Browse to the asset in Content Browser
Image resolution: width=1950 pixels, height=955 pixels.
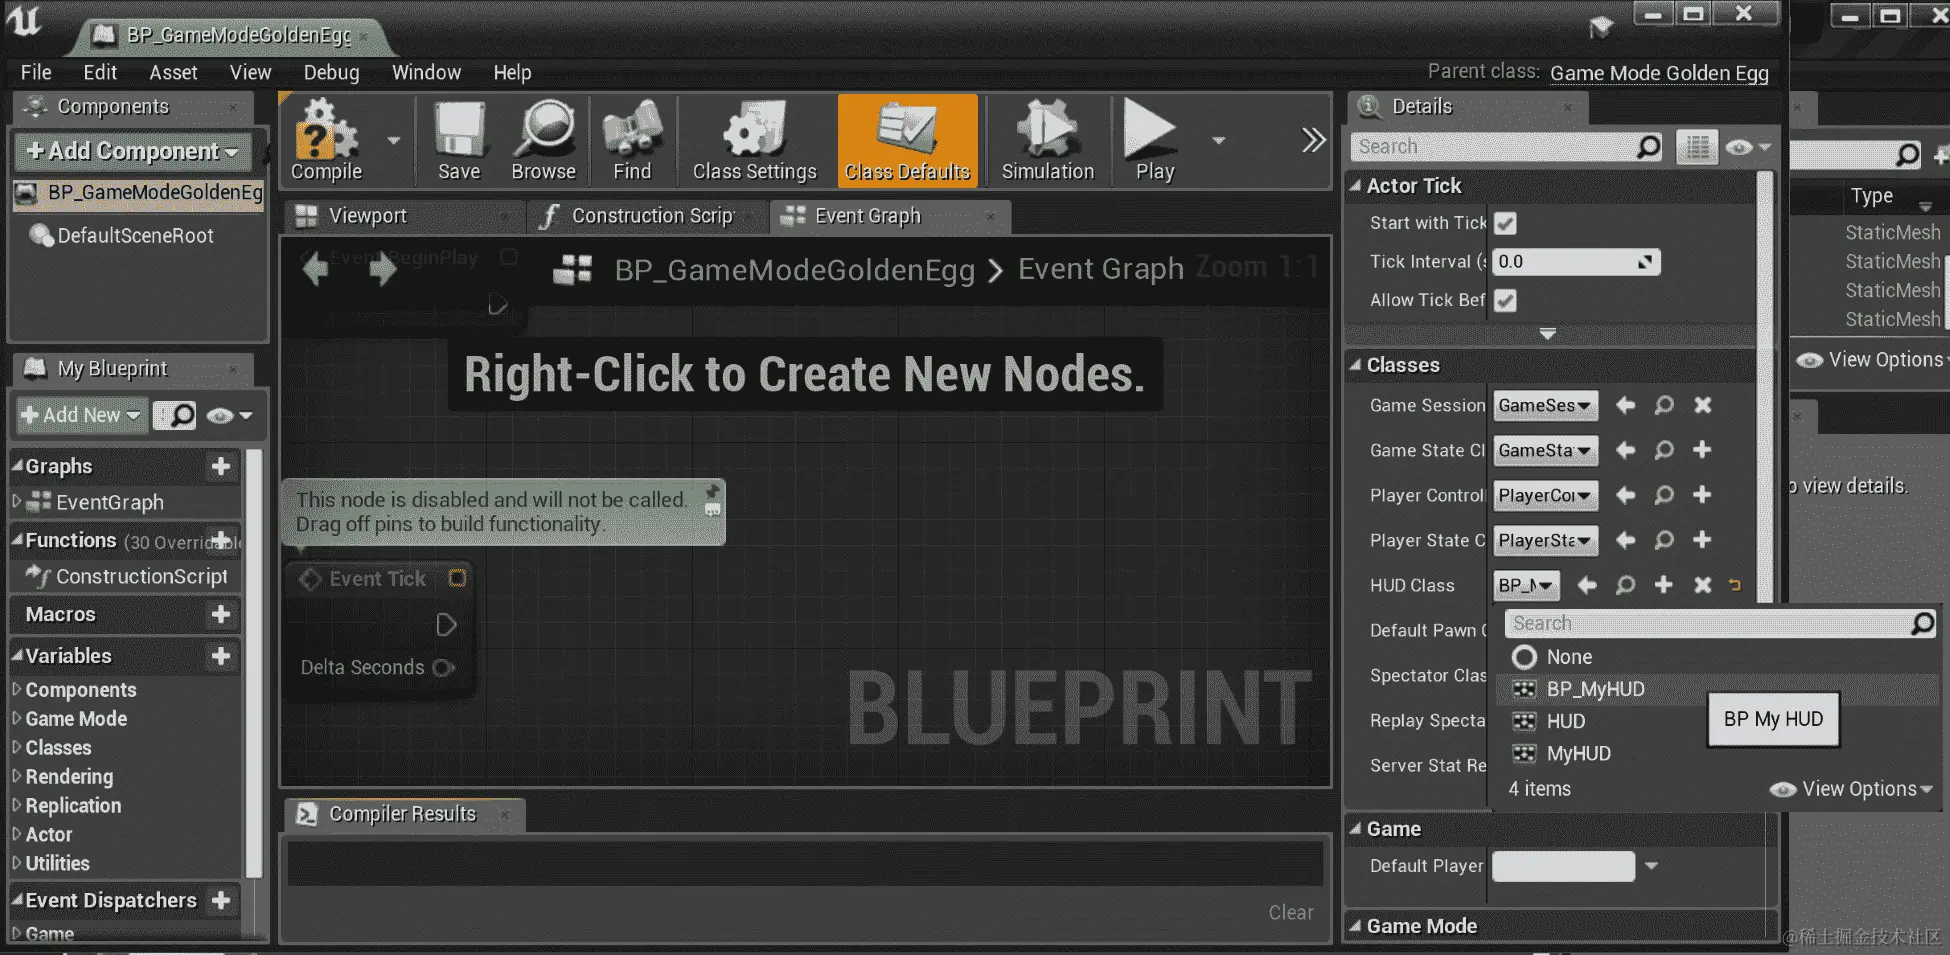coord(543,141)
